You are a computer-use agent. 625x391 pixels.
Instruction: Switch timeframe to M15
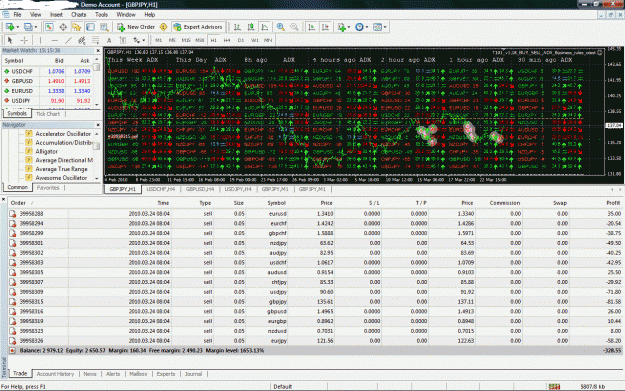[x=186, y=40]
